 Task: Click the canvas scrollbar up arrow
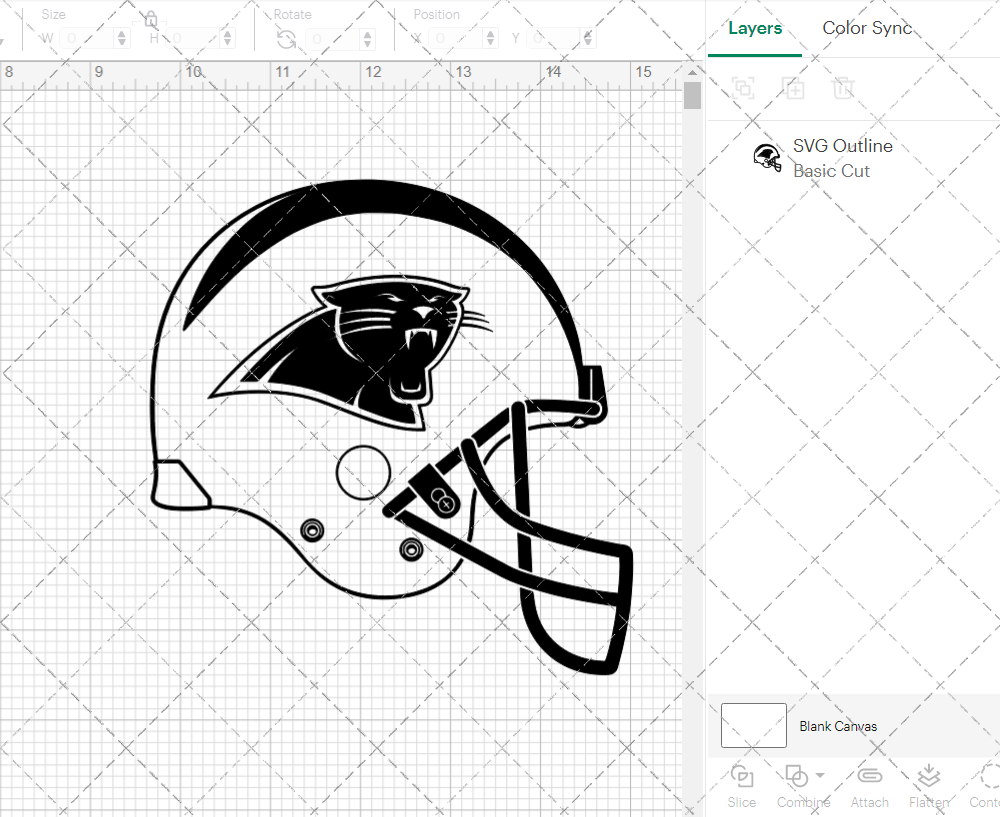692,72
